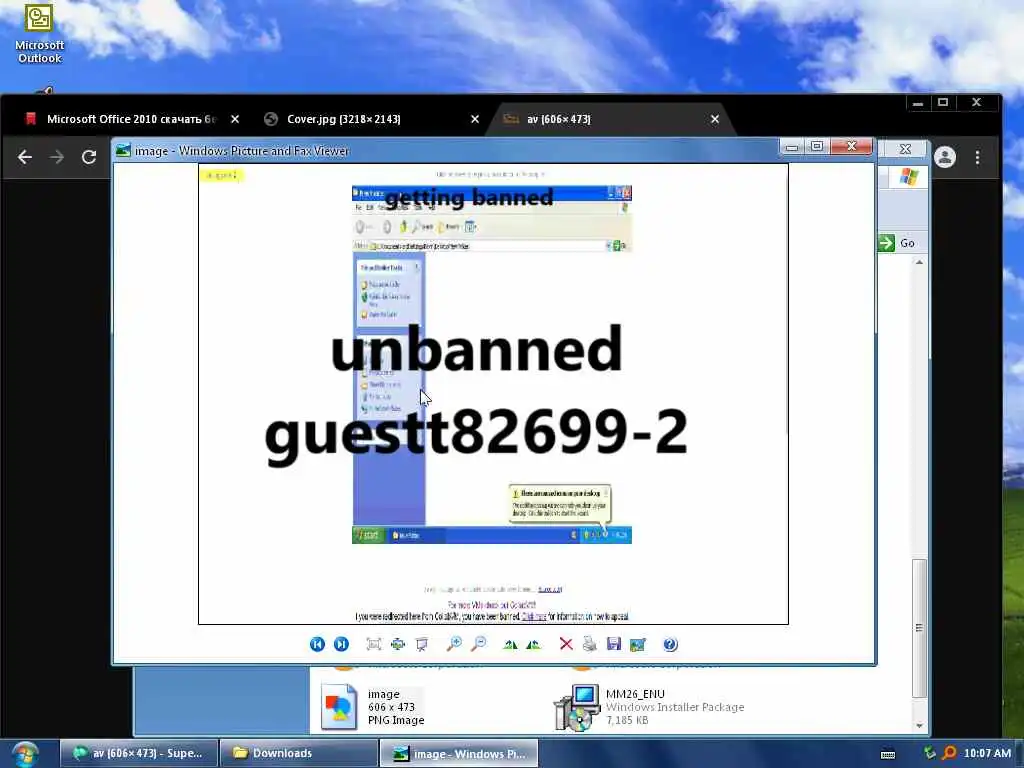The image size is (1024, 768).
Task: Click the taskbar clock 10:07 AM
Action: (x=987, y=753)
